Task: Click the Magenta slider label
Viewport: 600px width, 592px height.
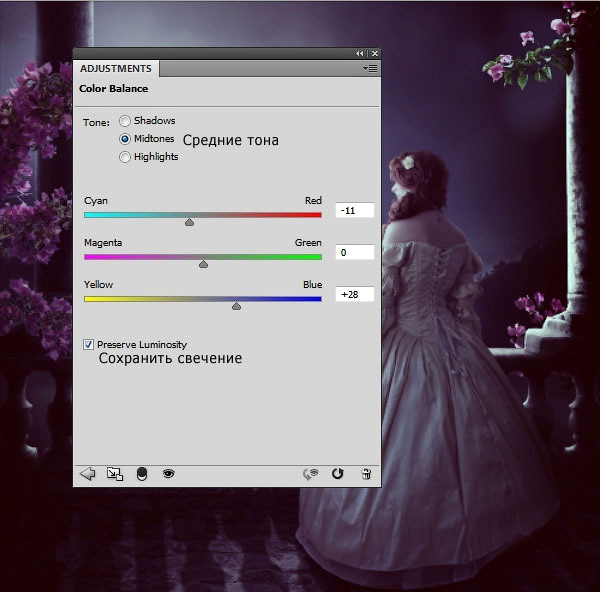Action: 103,243
